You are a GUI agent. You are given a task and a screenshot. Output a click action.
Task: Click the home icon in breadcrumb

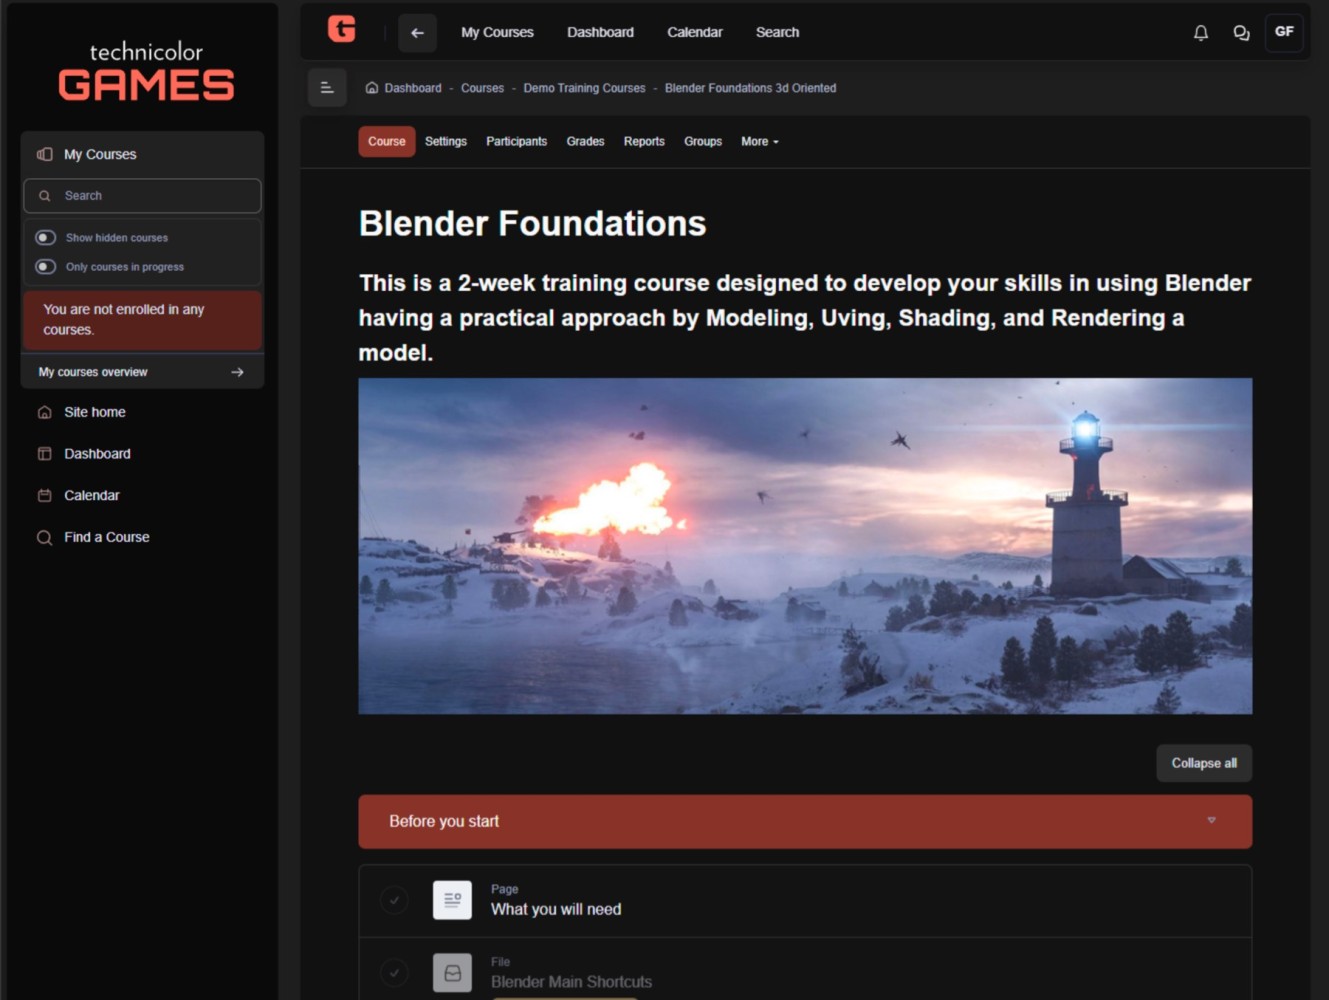[x=372, y=88]
